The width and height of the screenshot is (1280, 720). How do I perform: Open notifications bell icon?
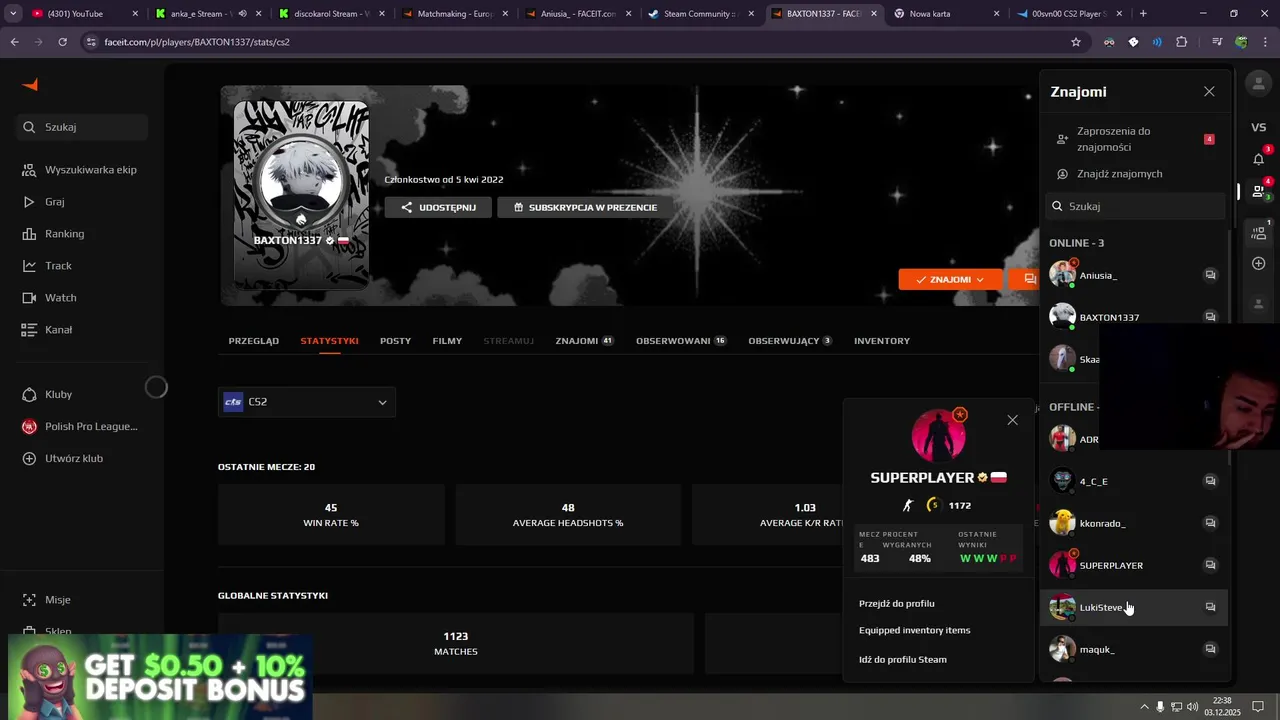(x=1259, y=159)
